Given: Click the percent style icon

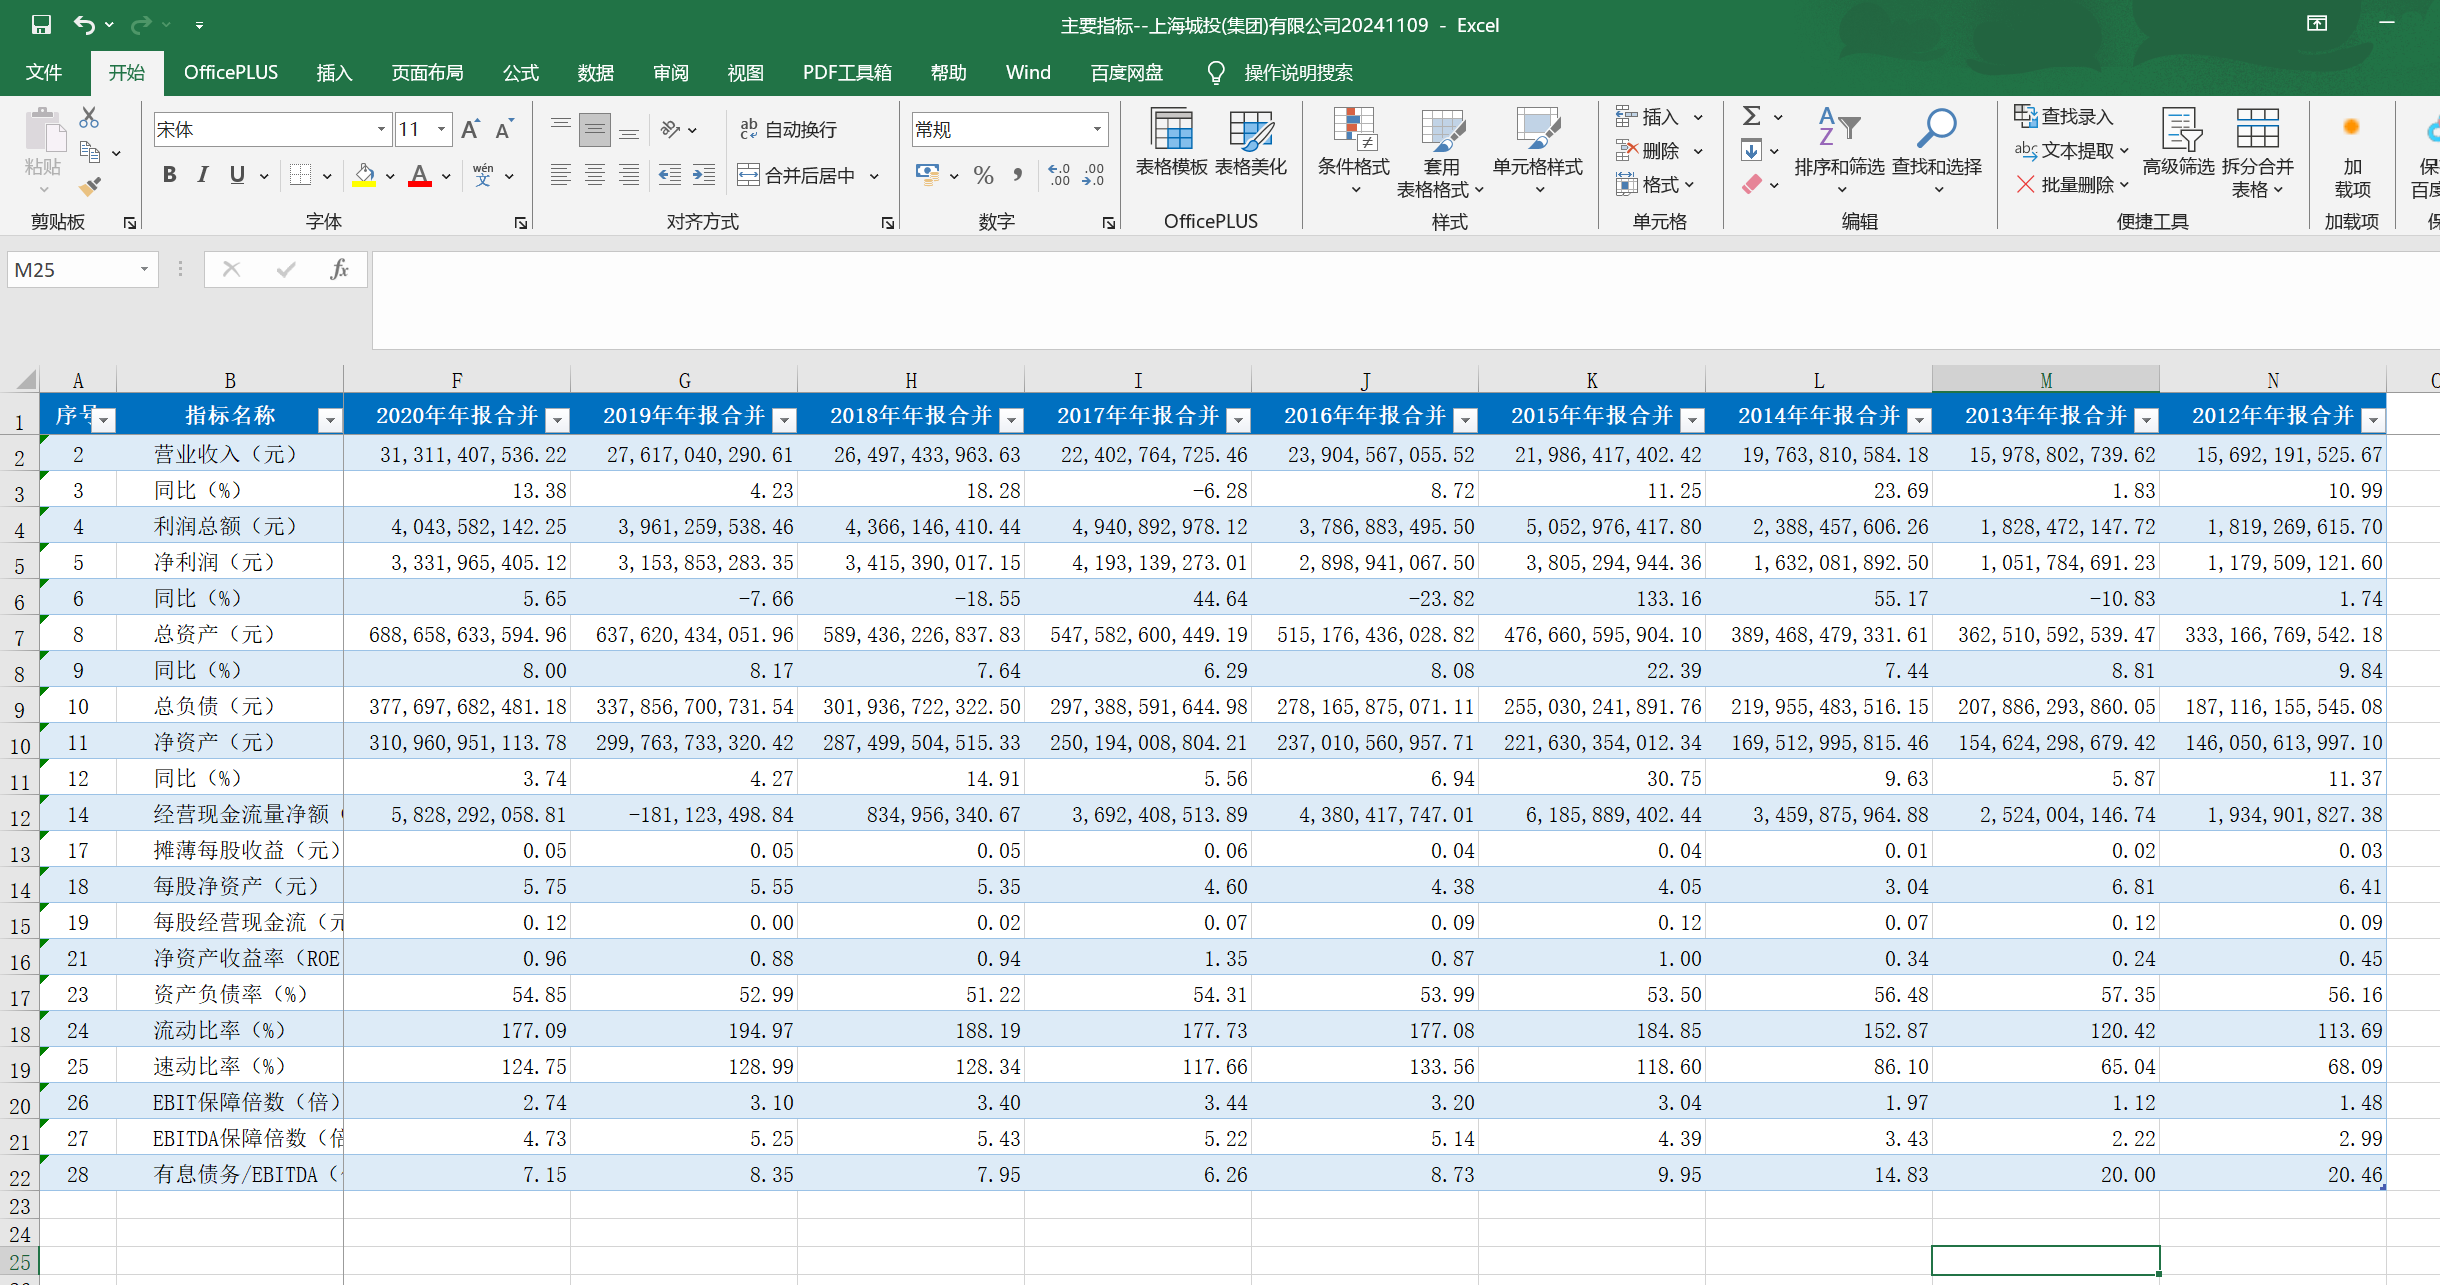Looking at the screenshot, I should 983,175.
